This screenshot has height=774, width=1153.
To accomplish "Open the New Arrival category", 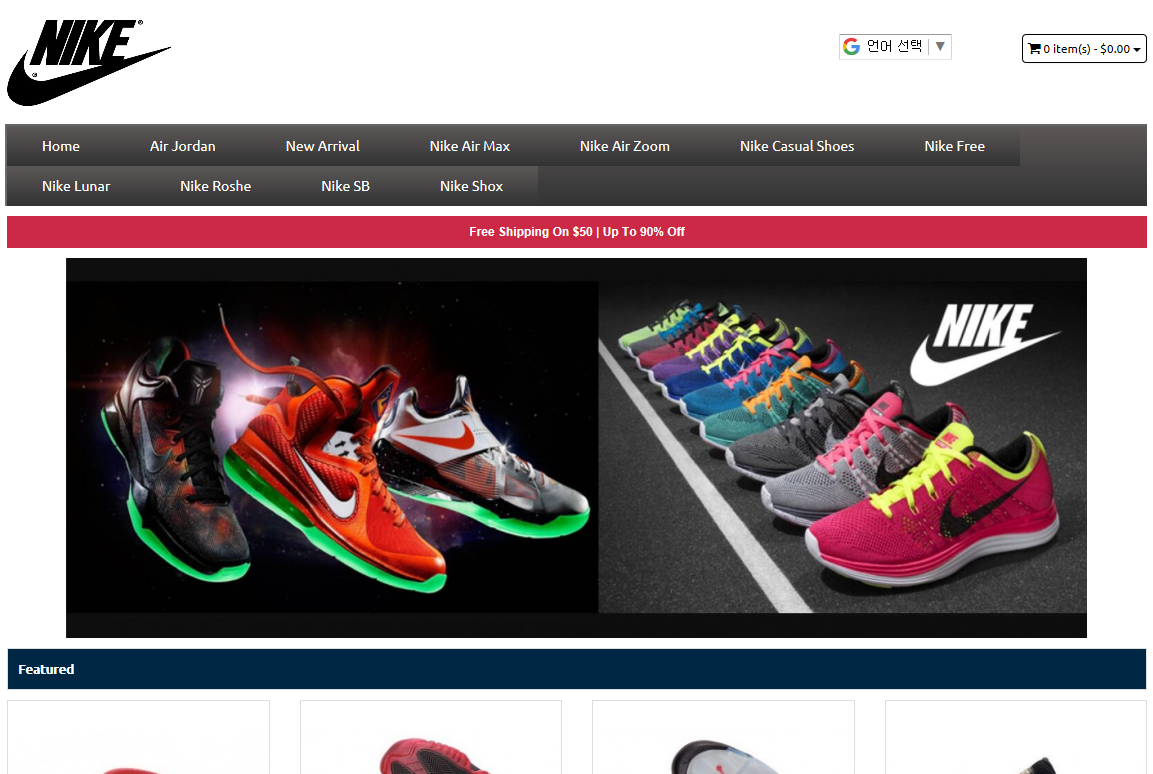I will coord(322,146).
